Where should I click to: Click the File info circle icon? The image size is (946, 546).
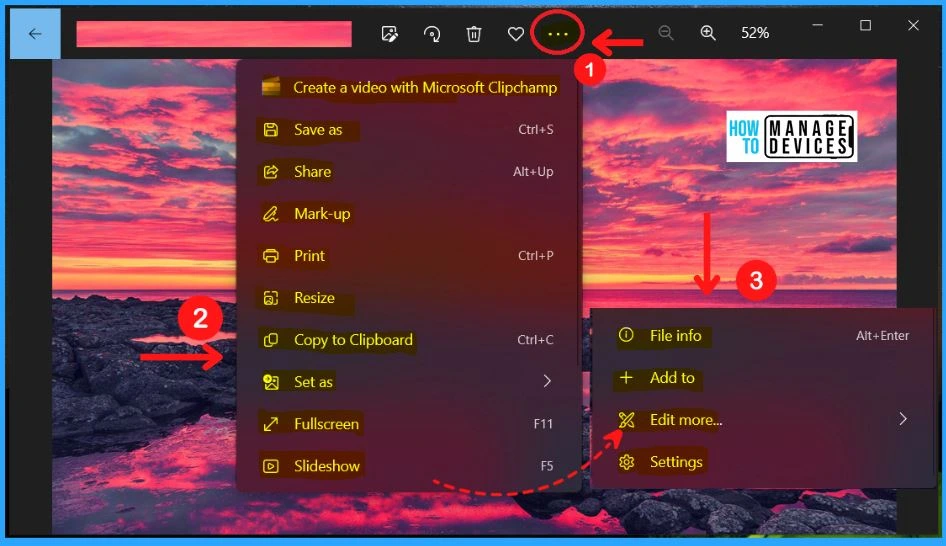tap(626, 334)
